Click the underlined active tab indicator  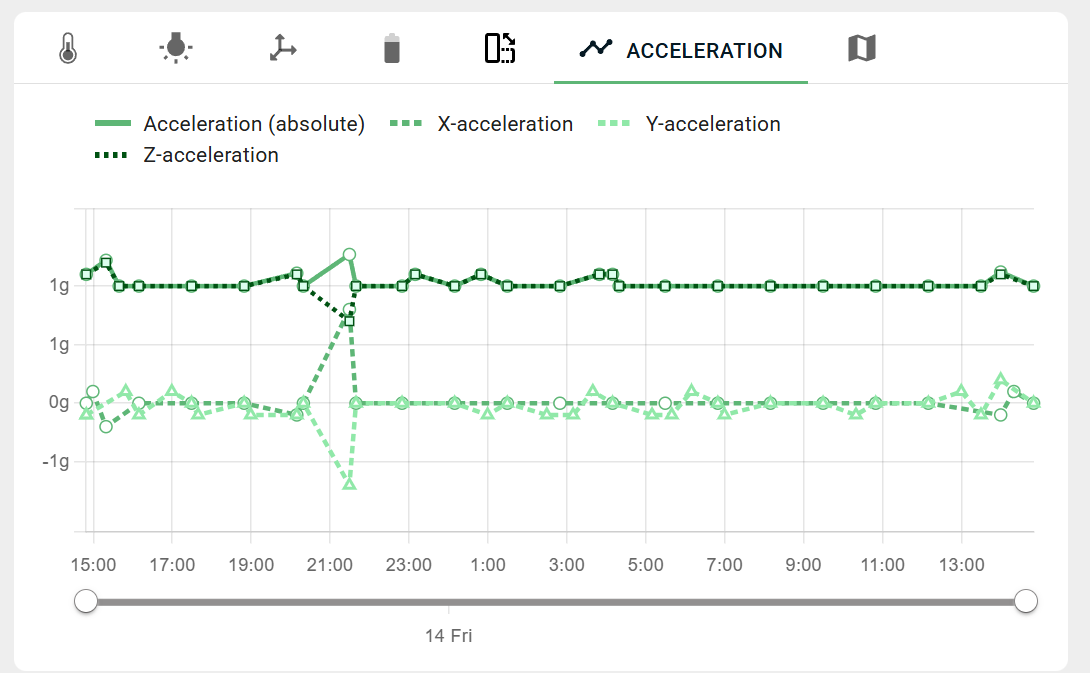pyautogui.click(x=683, y=82)
